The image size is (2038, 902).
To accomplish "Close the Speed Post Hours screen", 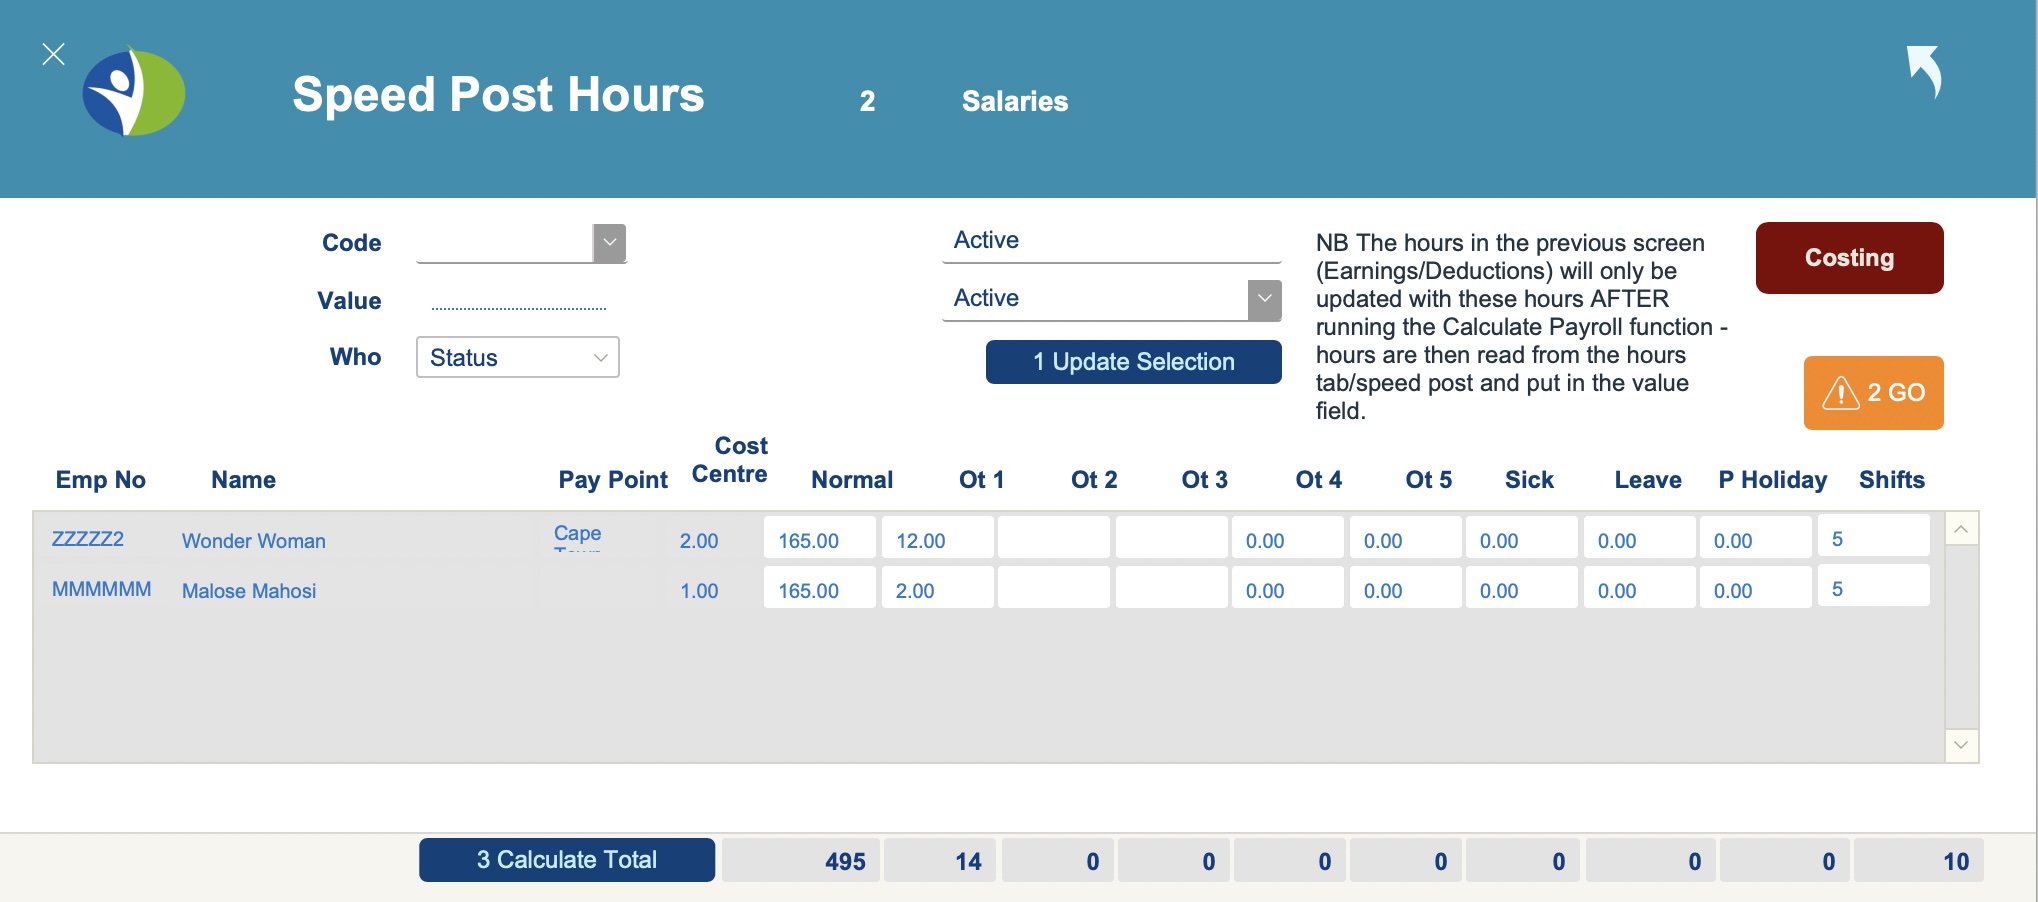I will click(x=54, y=54).
